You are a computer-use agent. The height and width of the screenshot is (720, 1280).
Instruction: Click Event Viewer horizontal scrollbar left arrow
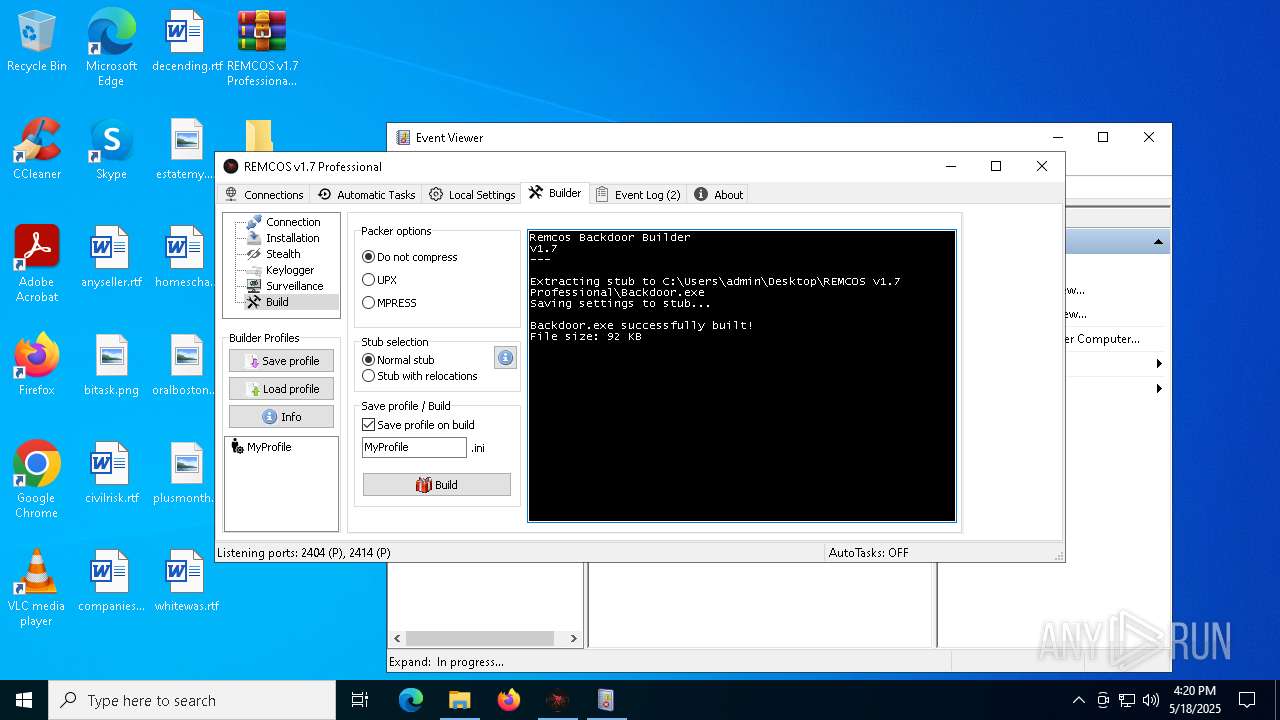click(x=397, y=638)
